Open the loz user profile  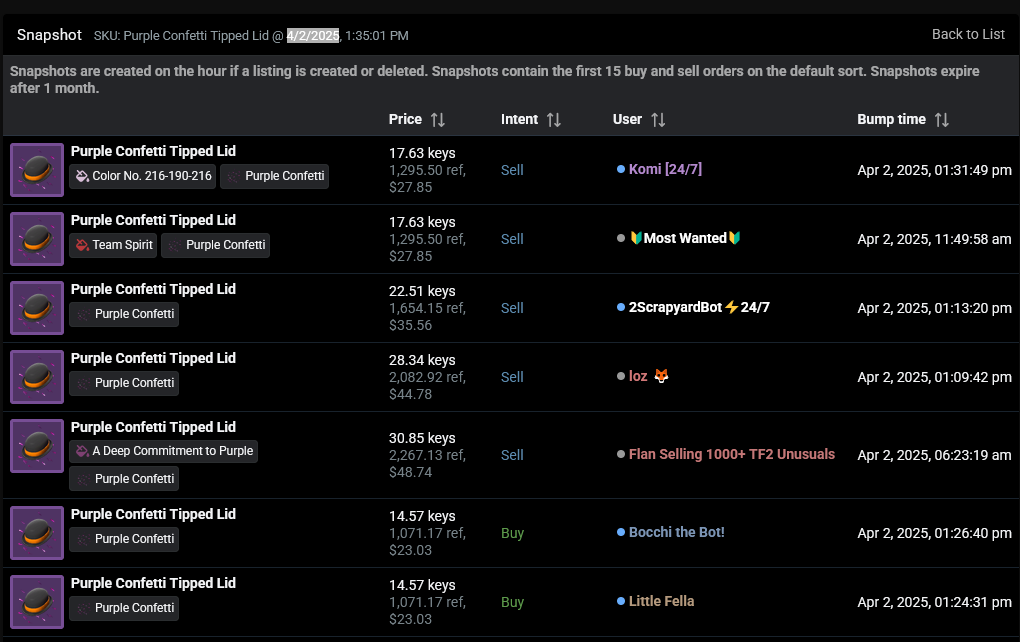point(638,377)
